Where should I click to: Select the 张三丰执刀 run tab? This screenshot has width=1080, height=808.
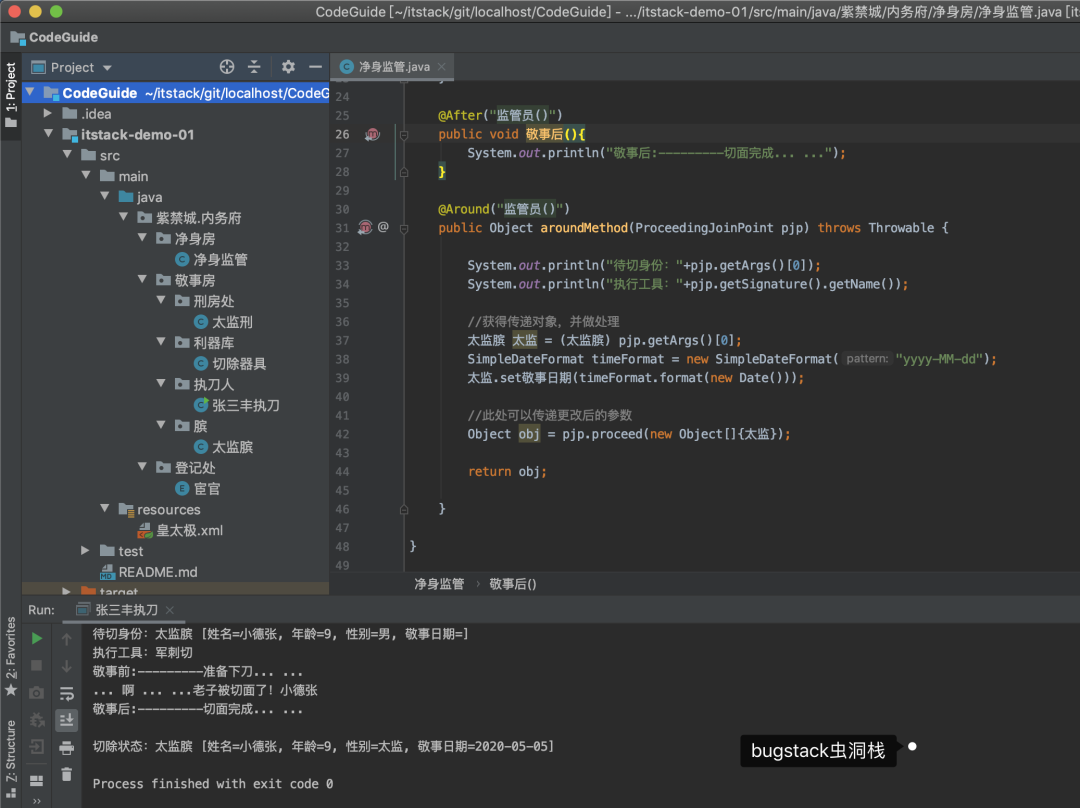126,610
